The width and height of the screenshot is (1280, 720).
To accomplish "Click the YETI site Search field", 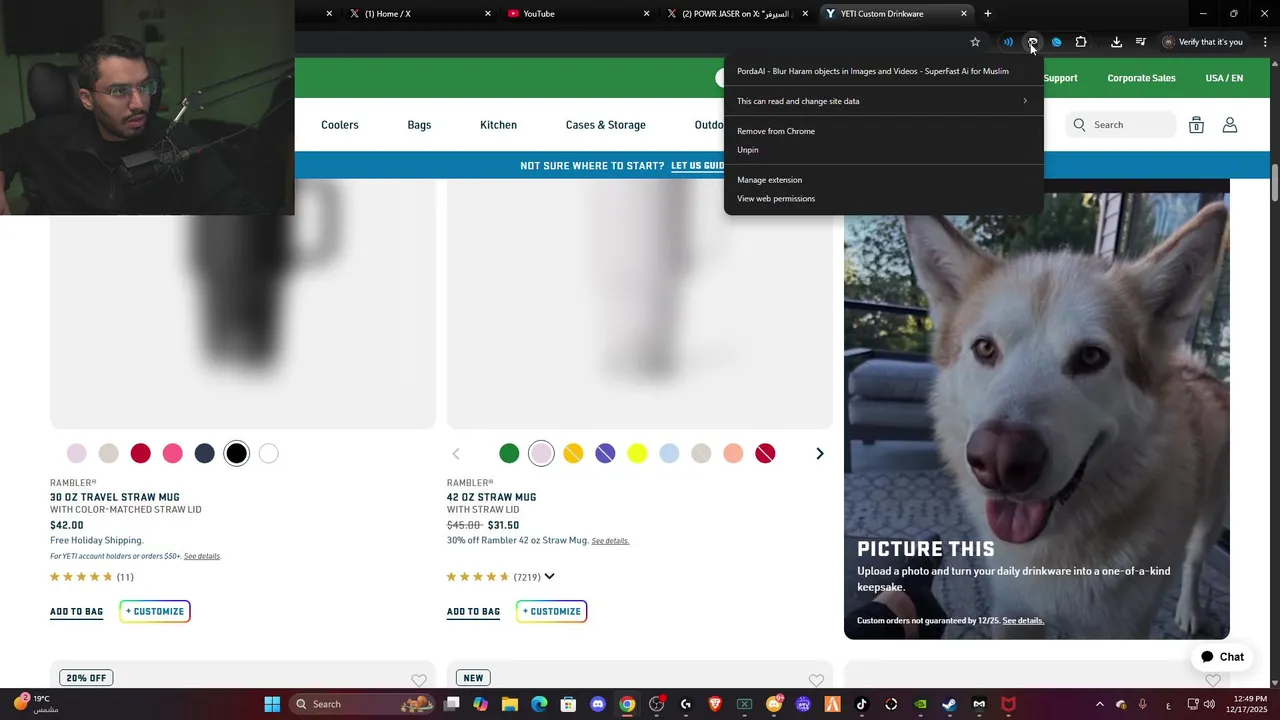I will click(x=1121, y=125).
